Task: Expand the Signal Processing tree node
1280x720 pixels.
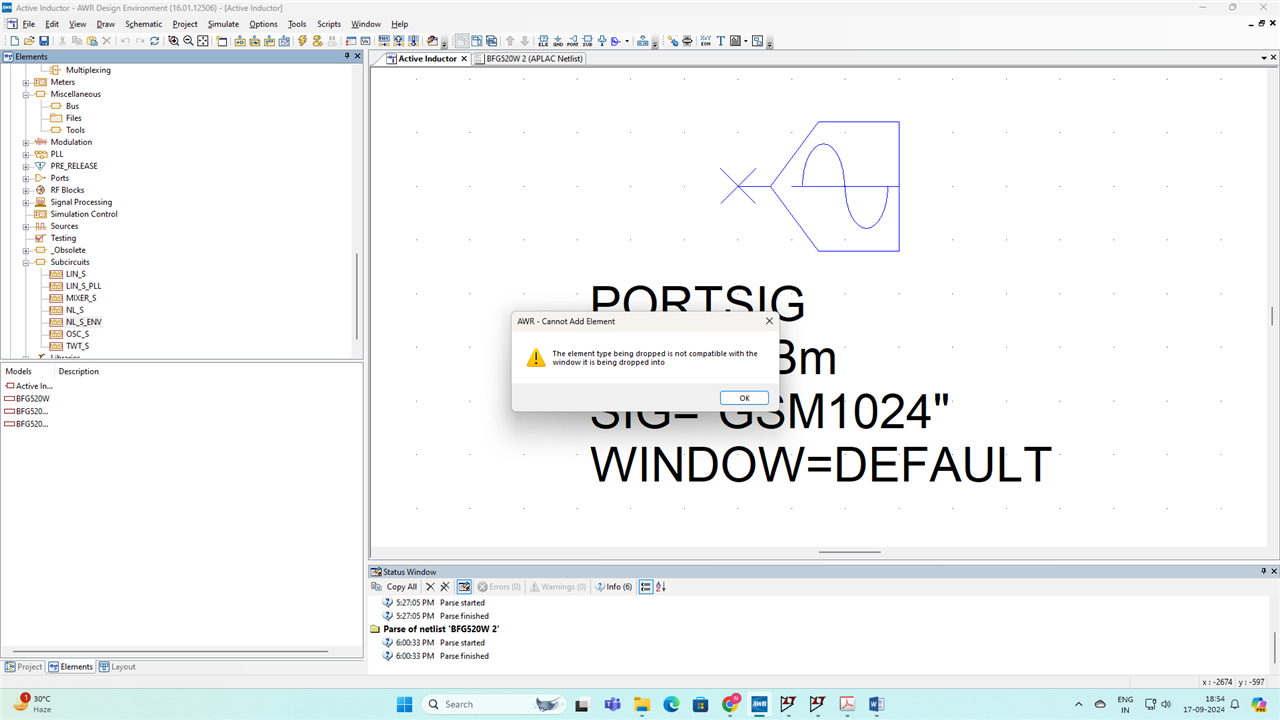Action: [x=26, y=202]
